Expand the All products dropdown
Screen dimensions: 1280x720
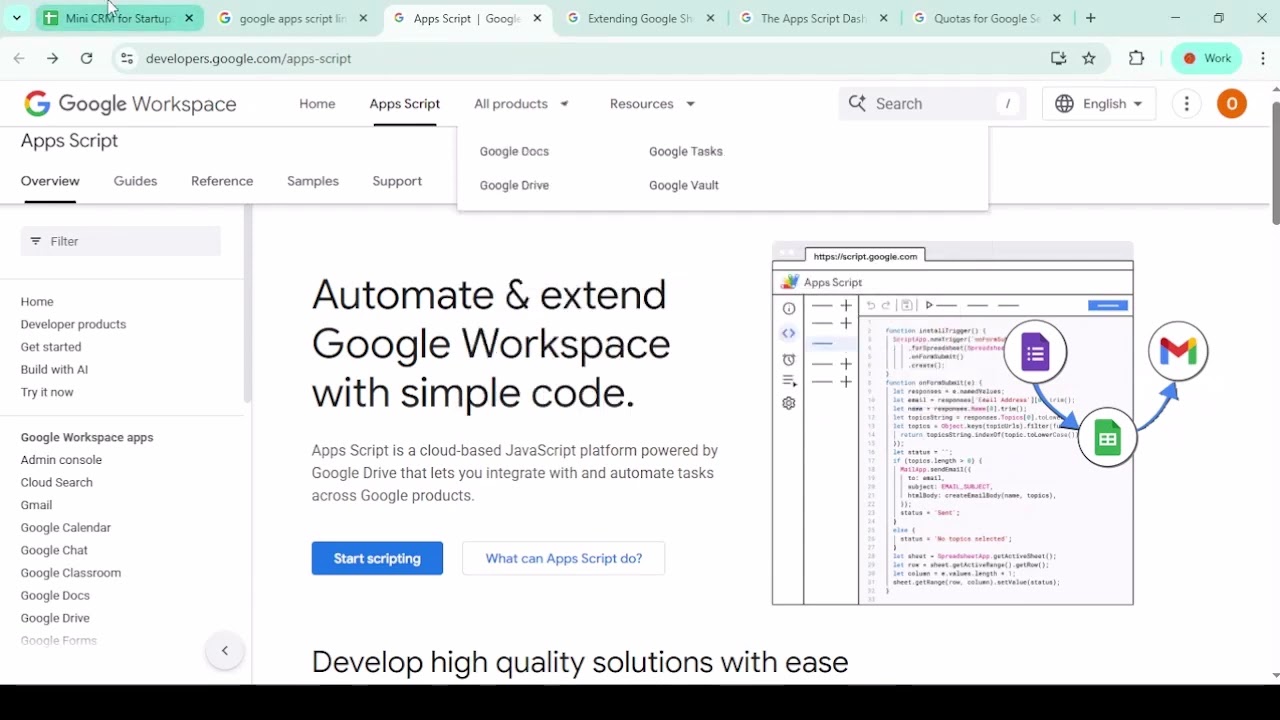pos(521,104)
